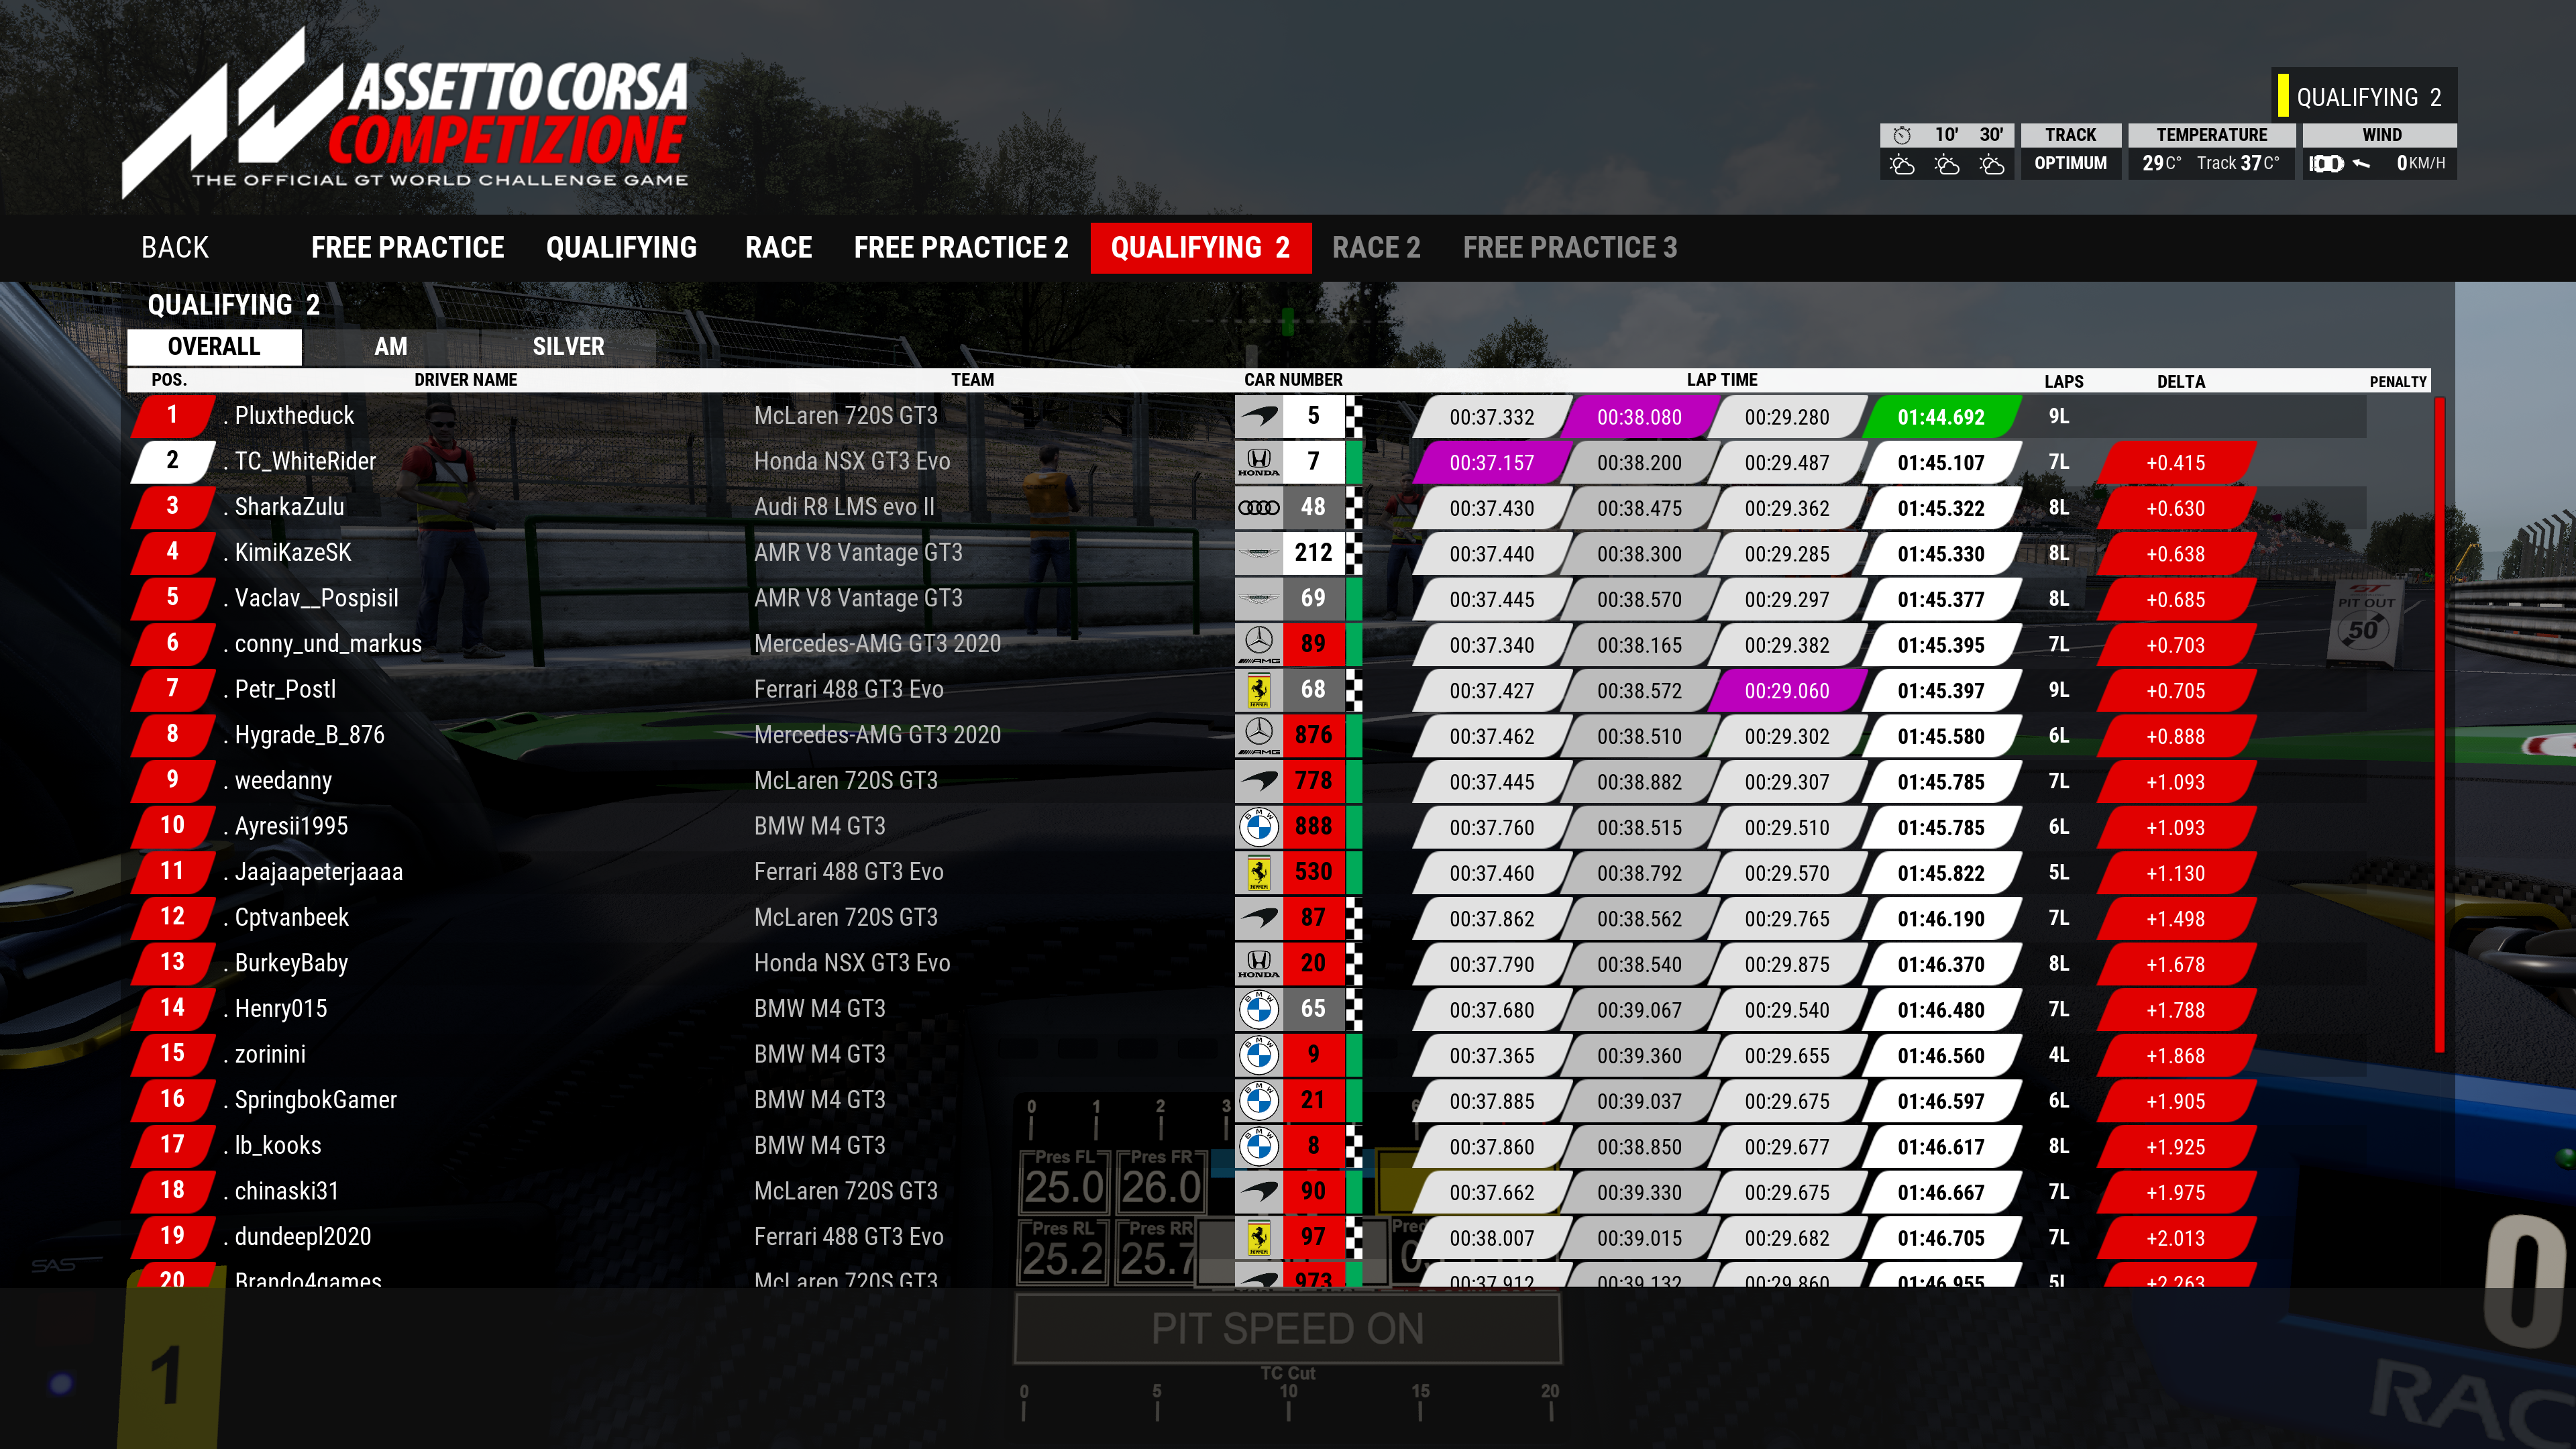Viewport: 2576px width, 1449px height.
Task: Click the 10-minute weather forecast icon
Action: pos(1946,165)
